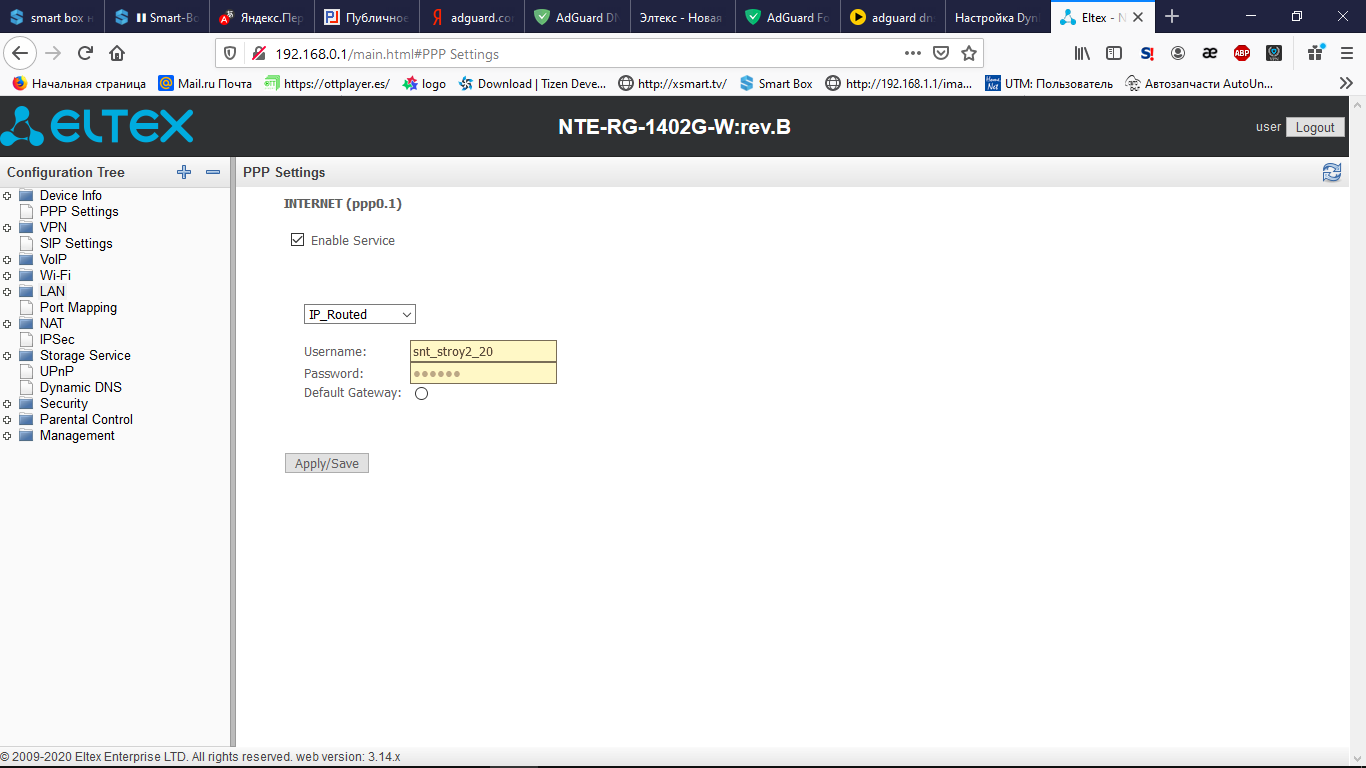The image size is (1366, 768).
Task: Click the VPN shield extension icon
Action: point(1274,53)
